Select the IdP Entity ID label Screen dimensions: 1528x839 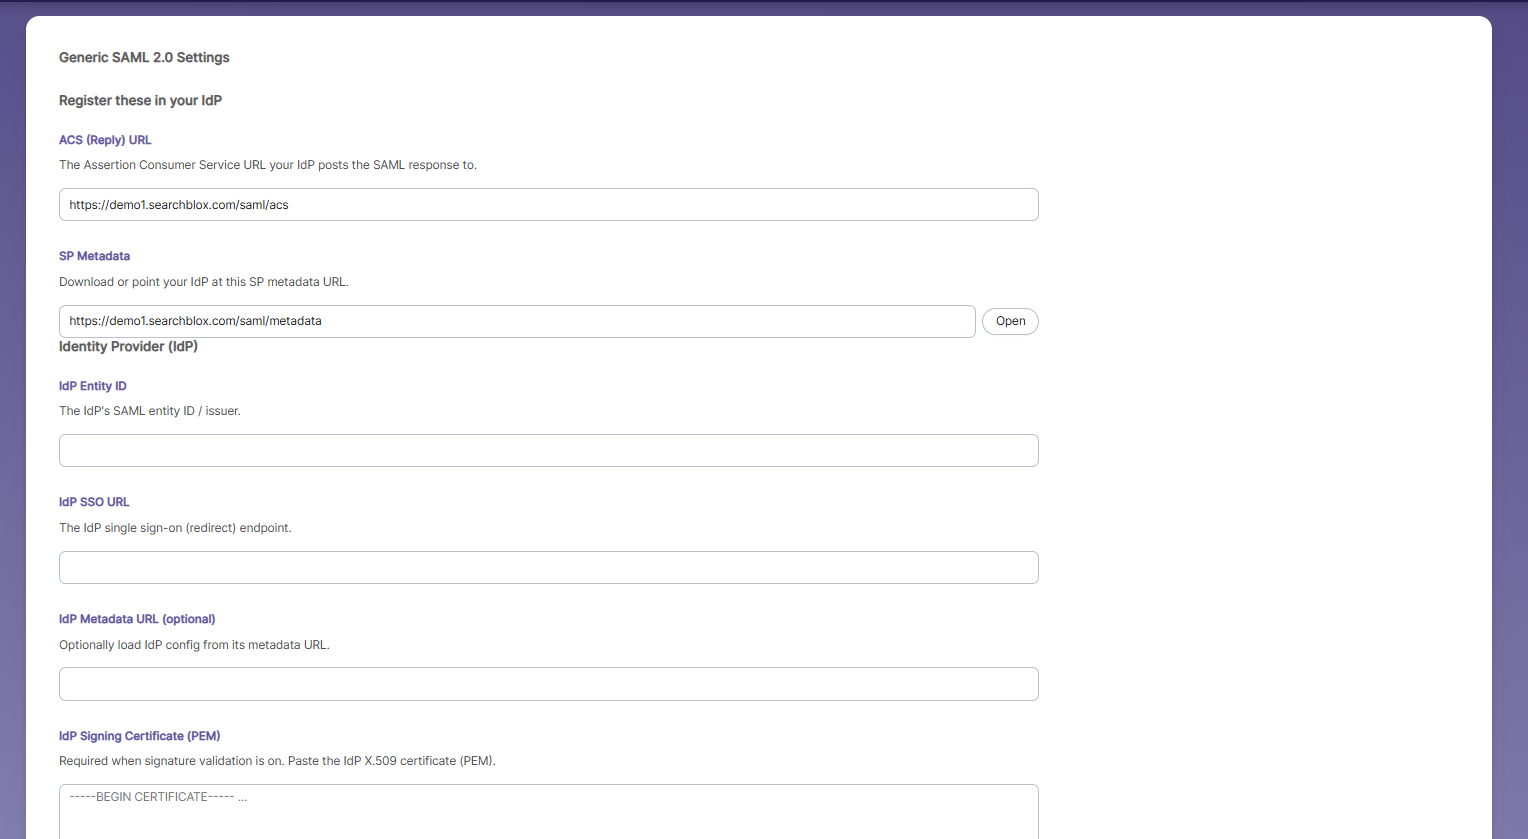pos(93,386)
